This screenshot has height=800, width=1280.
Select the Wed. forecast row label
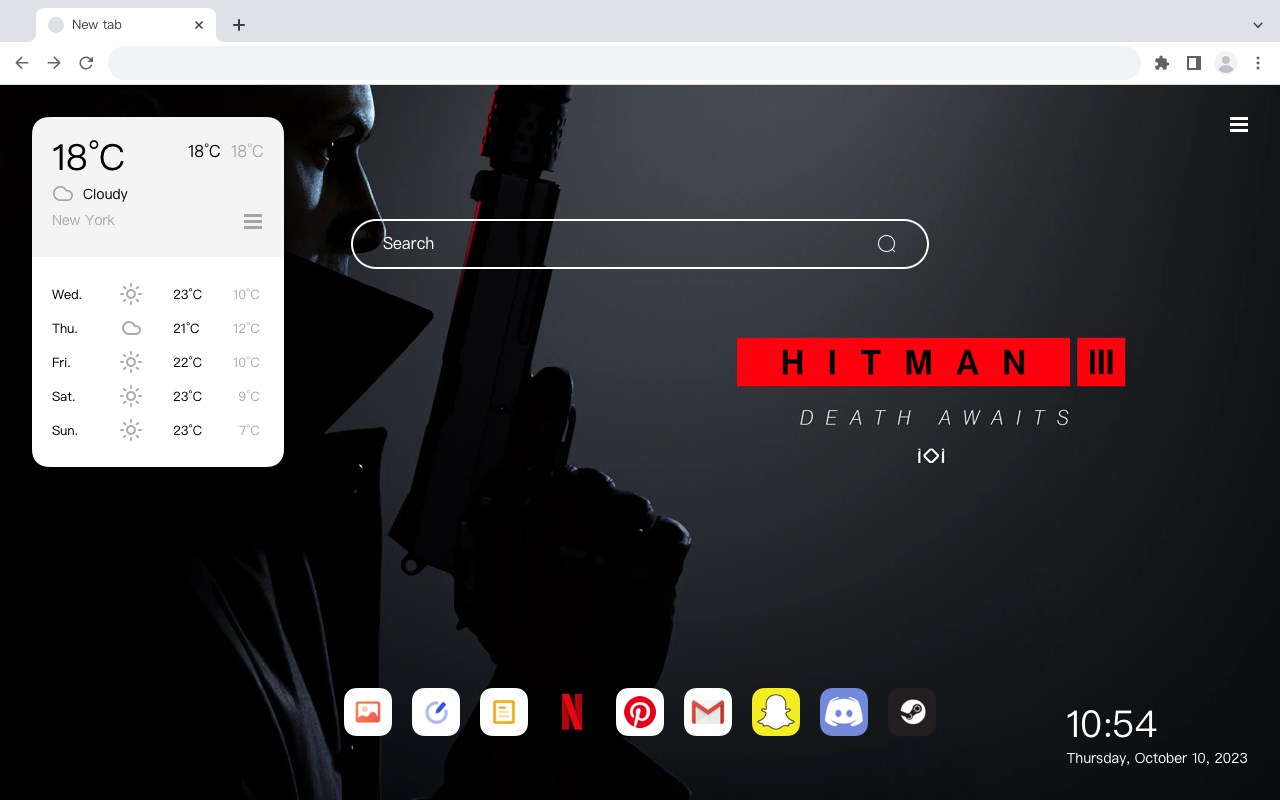click(67, 295)
